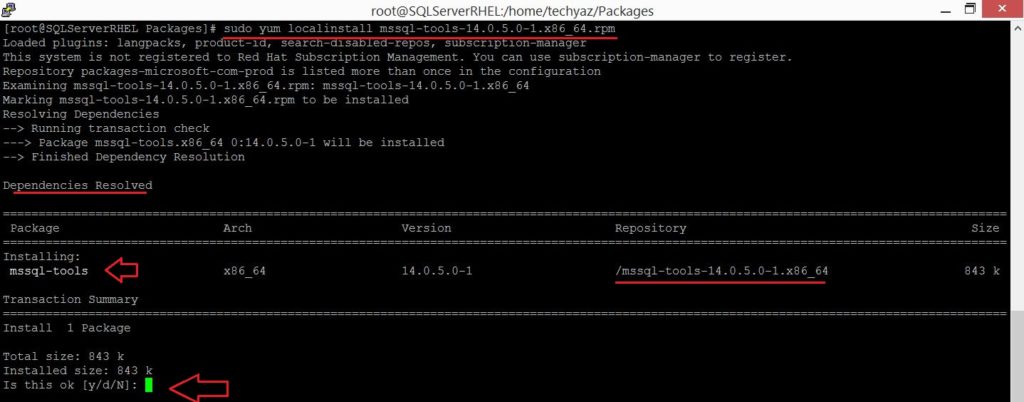Click the 'mssql-tools' package name in the table
This screenshot has height=402, width=1024.
coord(49,271)
